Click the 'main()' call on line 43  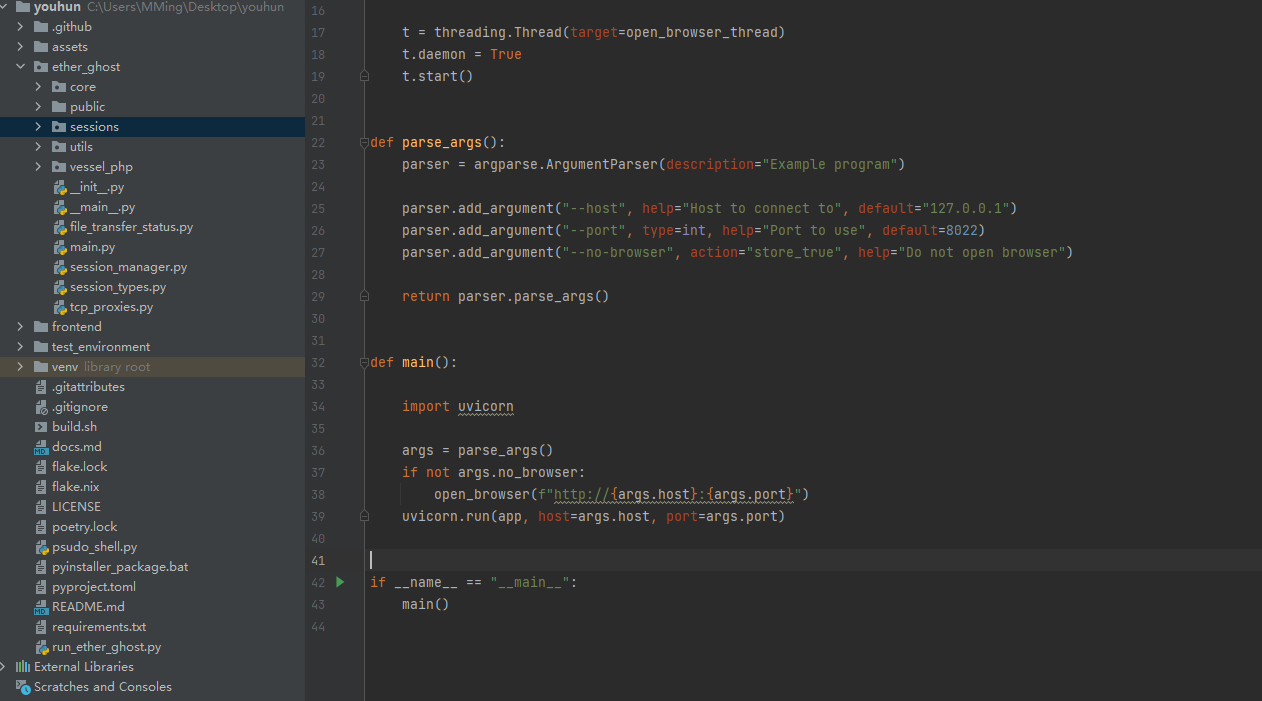pos(426,604)
